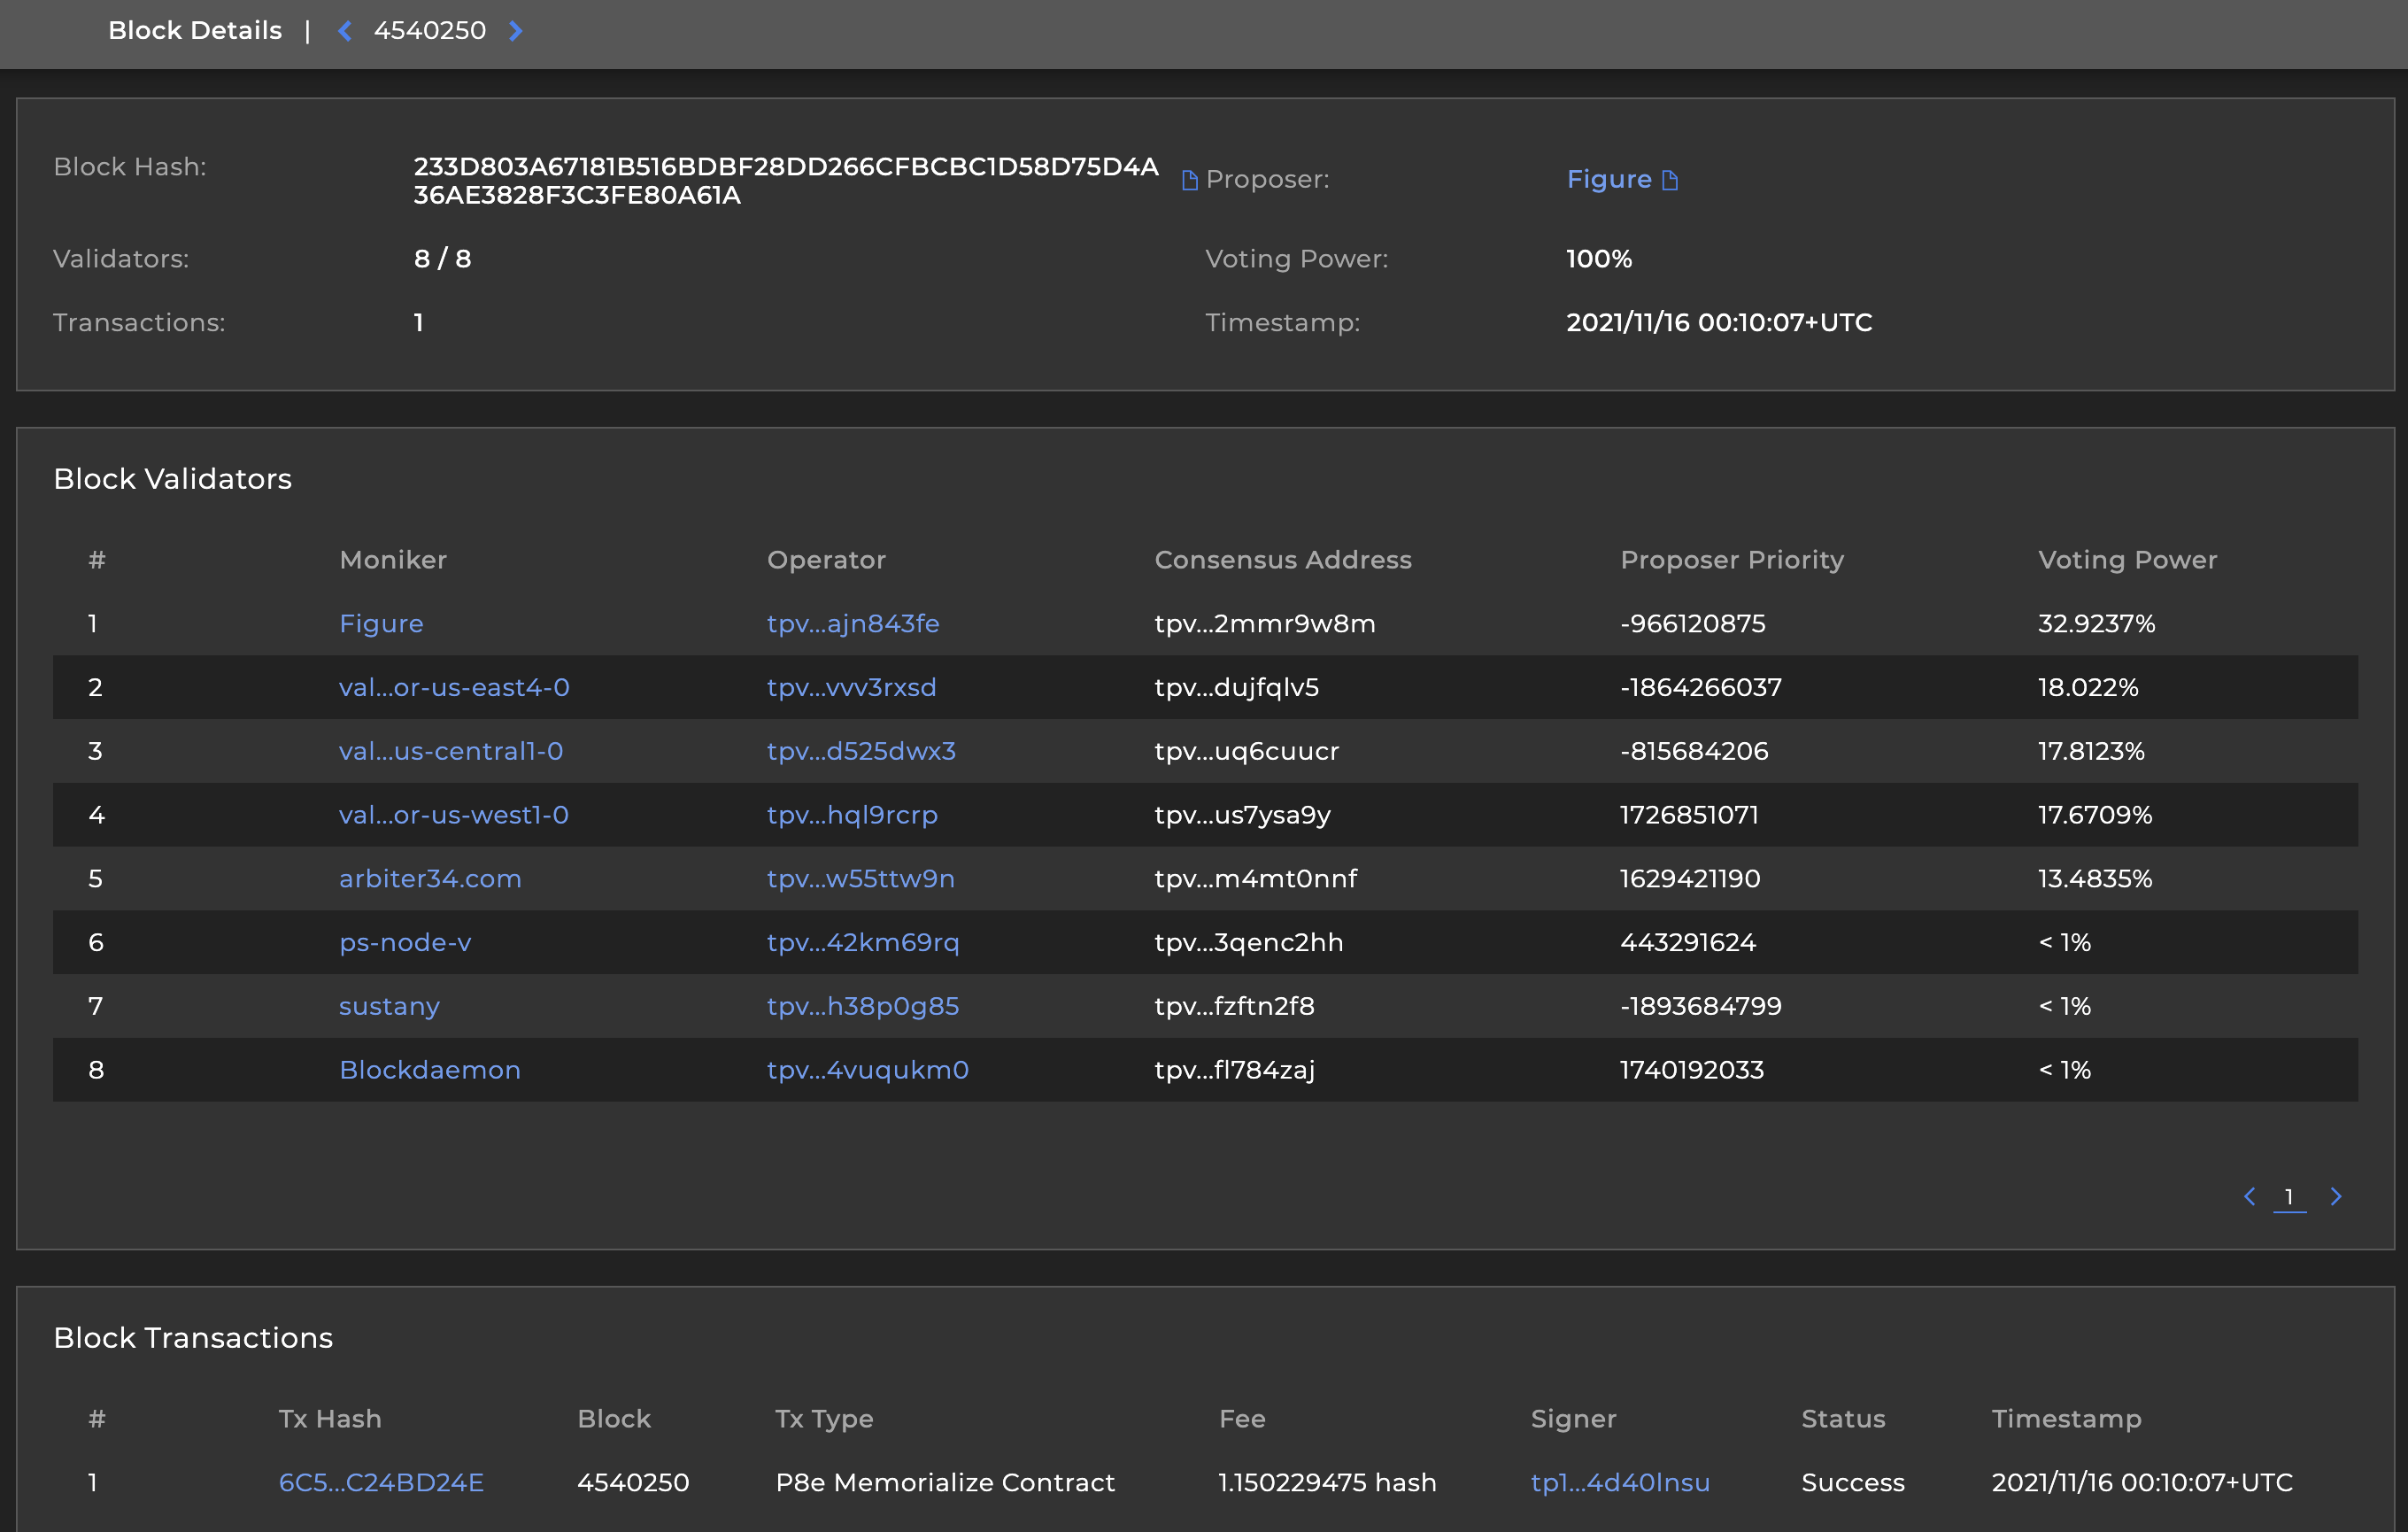Open Figure moniker in validators table
2408x1532 pixels.
point(381,623)
